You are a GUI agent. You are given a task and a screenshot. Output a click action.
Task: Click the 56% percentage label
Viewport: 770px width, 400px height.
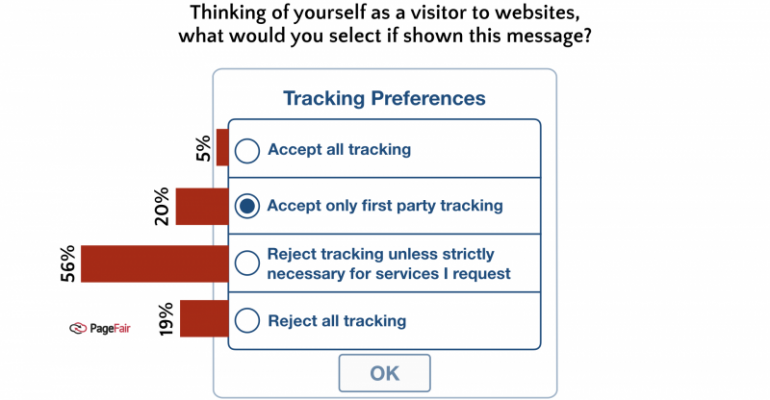(x=68, y=264)
